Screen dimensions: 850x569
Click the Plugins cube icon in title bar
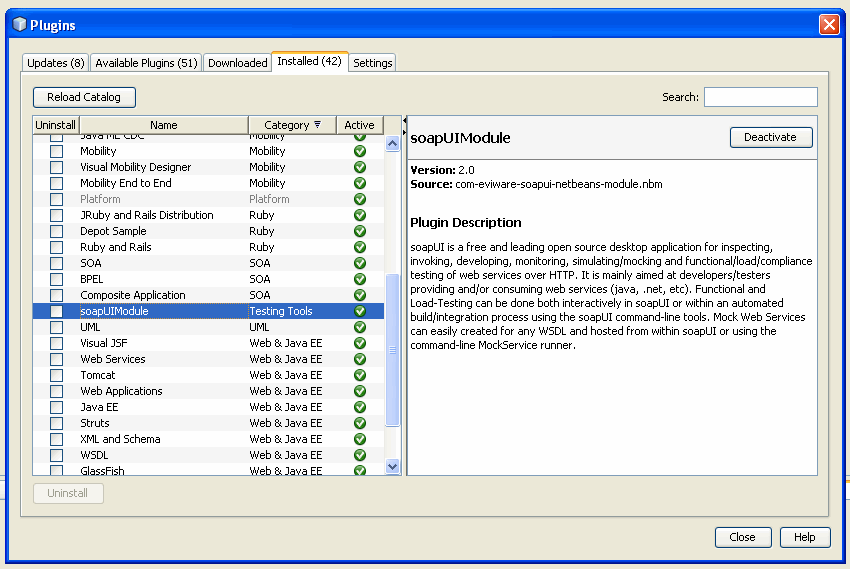point(19,24)
